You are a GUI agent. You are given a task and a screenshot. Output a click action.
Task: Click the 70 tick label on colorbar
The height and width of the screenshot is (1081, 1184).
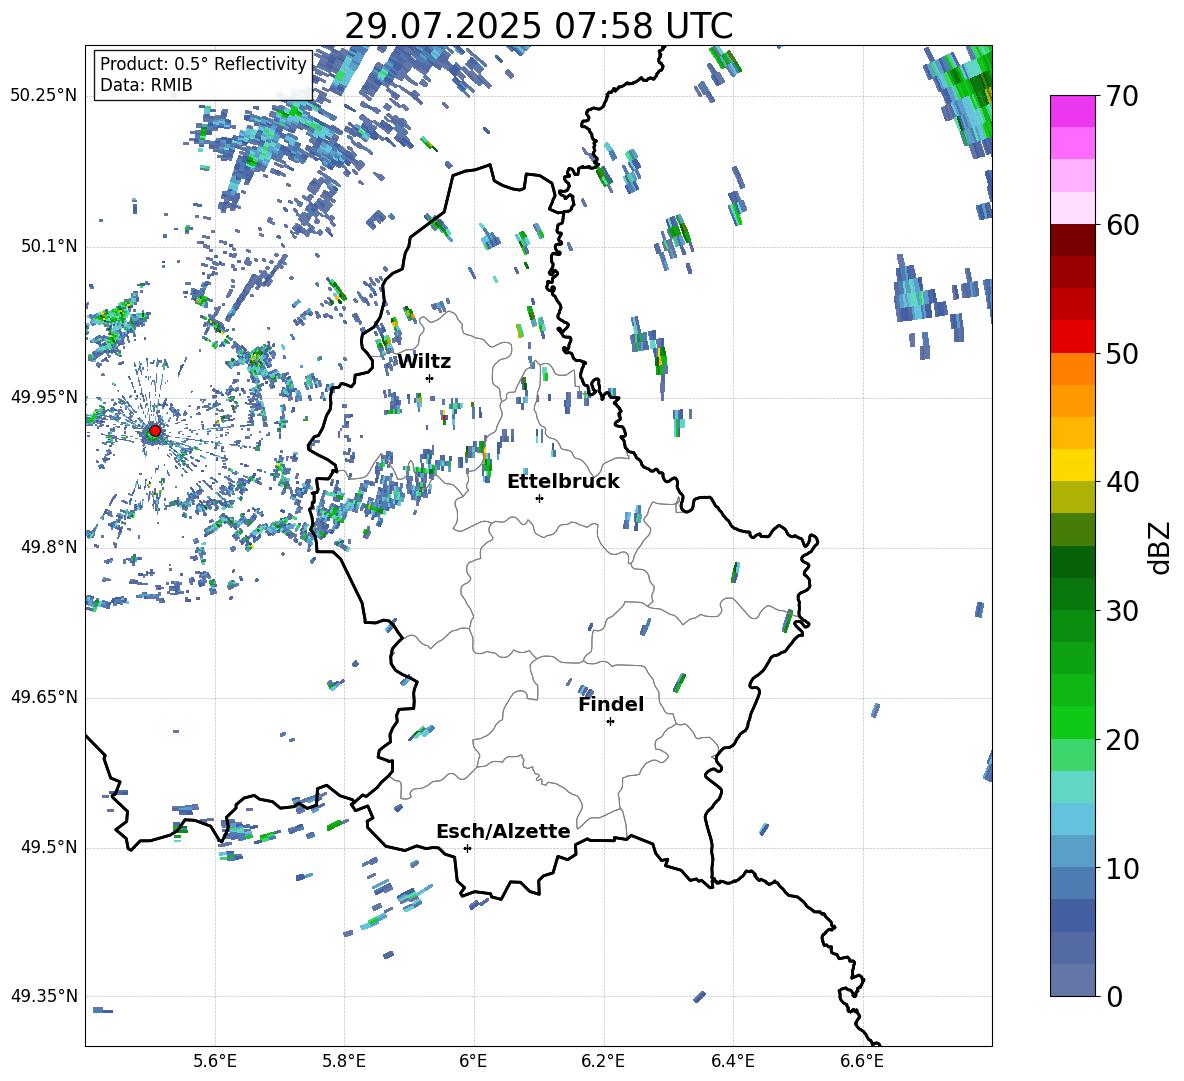pyautogui.click(x=1121, y=97)
